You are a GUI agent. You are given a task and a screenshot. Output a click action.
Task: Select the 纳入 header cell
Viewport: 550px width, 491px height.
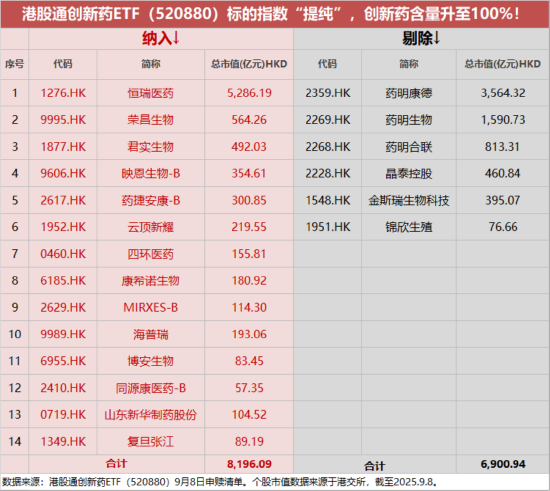click(161, 39)
